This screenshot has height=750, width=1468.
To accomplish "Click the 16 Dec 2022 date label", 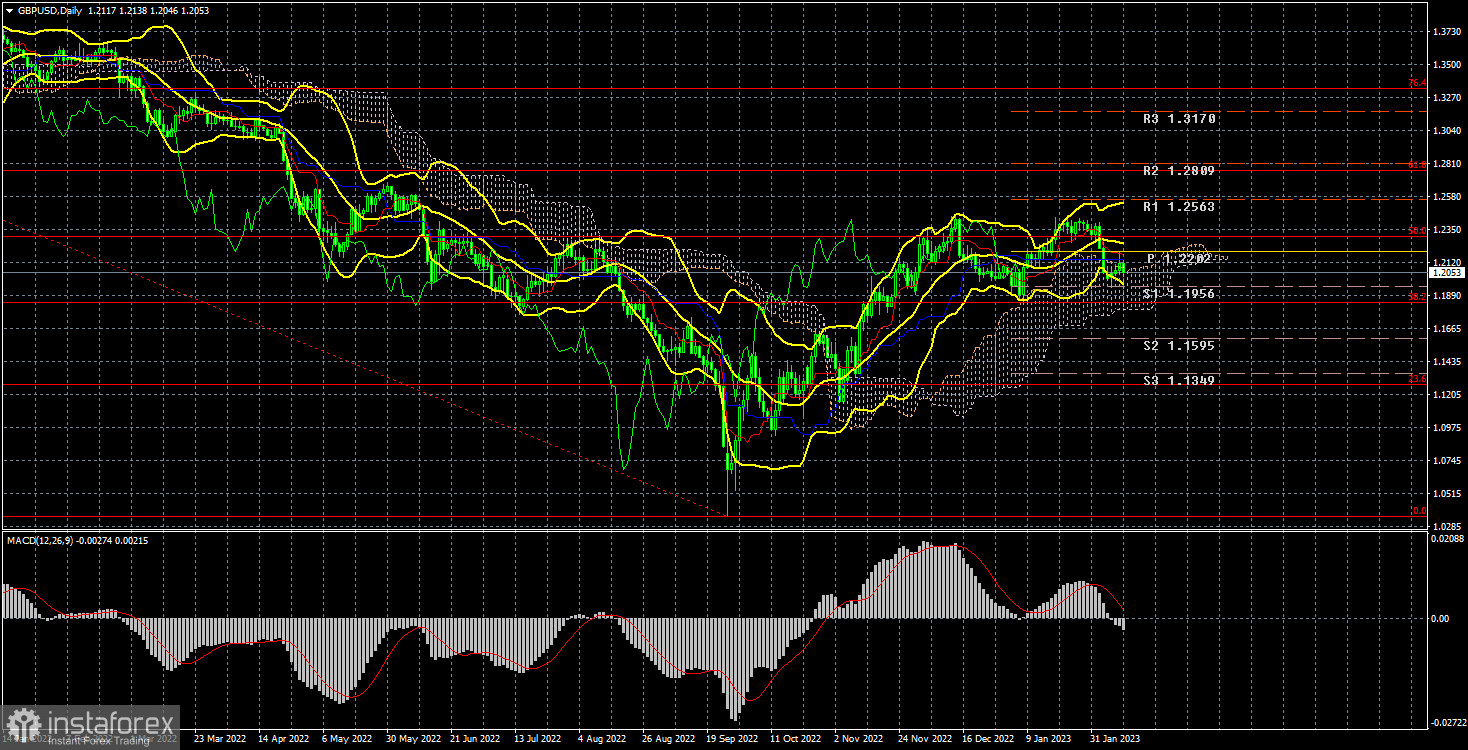I will (988, 740).
